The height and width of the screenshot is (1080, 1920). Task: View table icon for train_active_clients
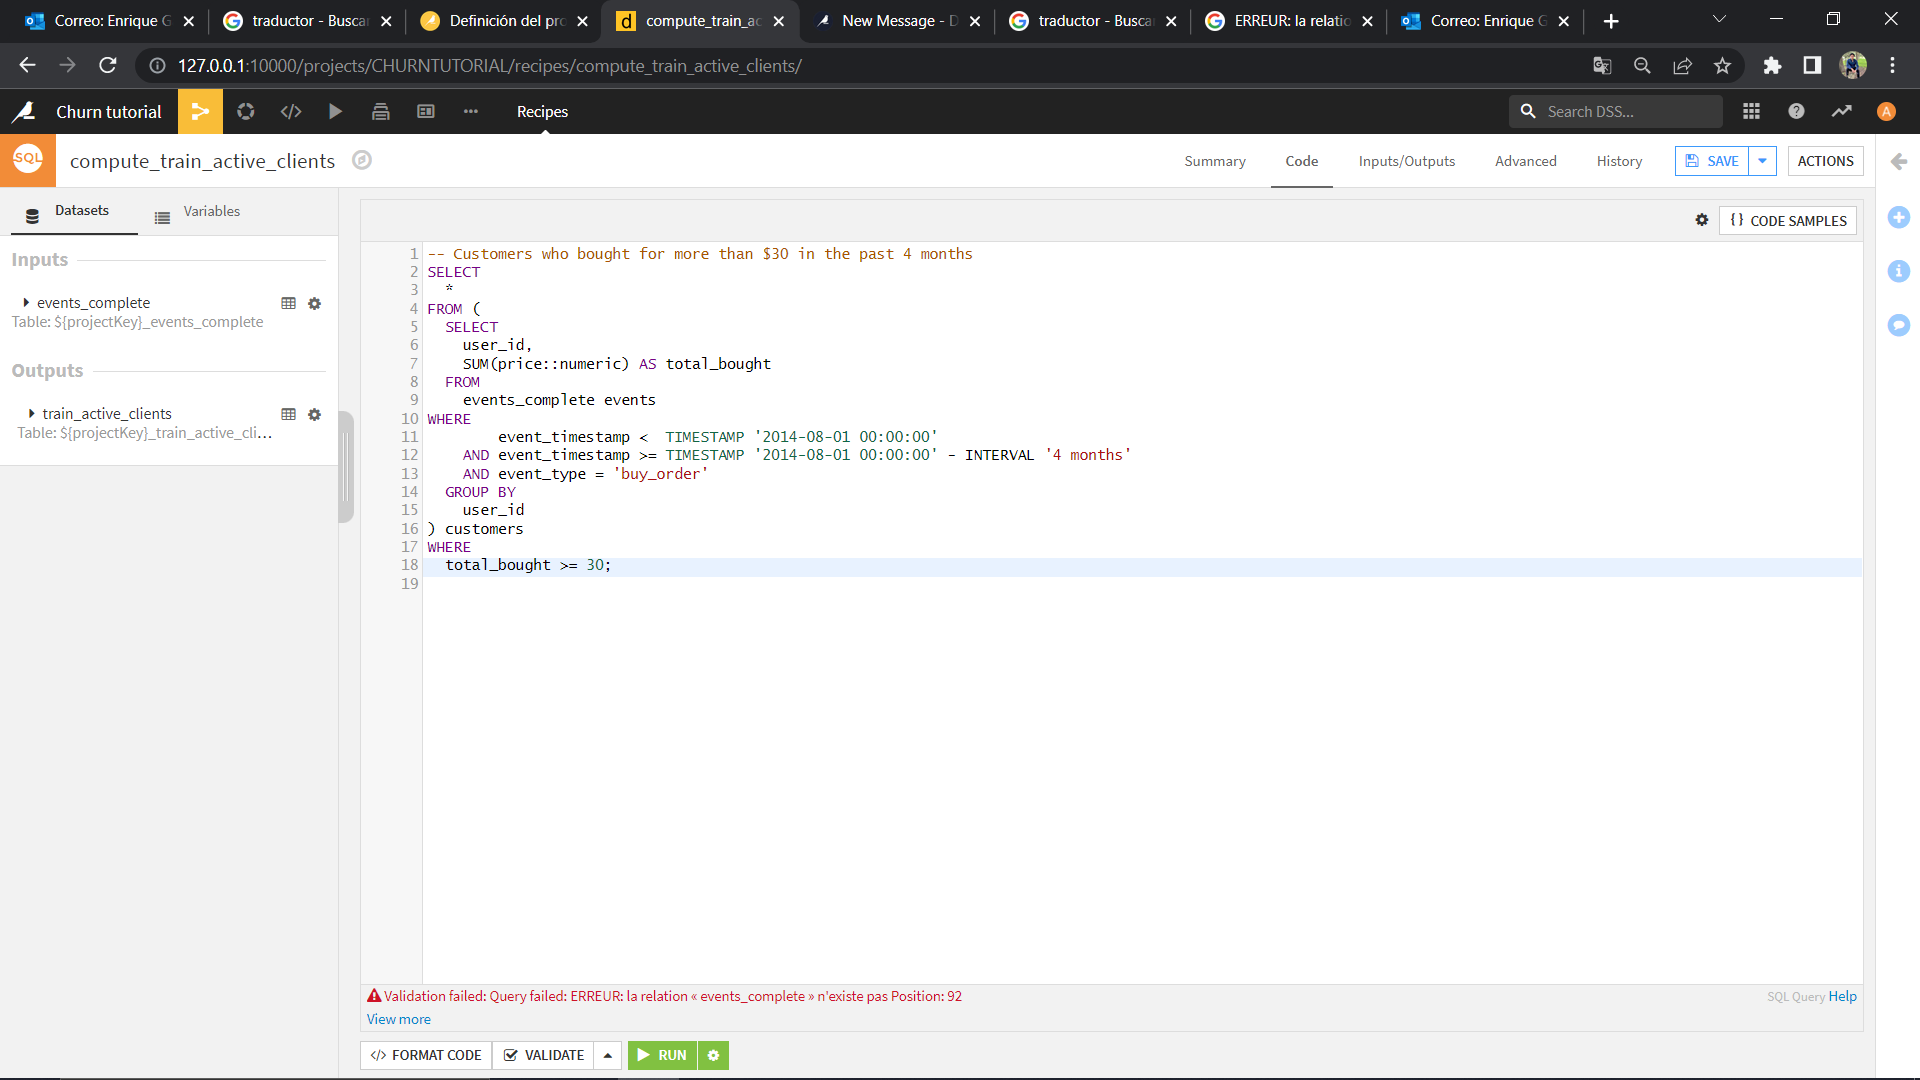click(288, 414)
